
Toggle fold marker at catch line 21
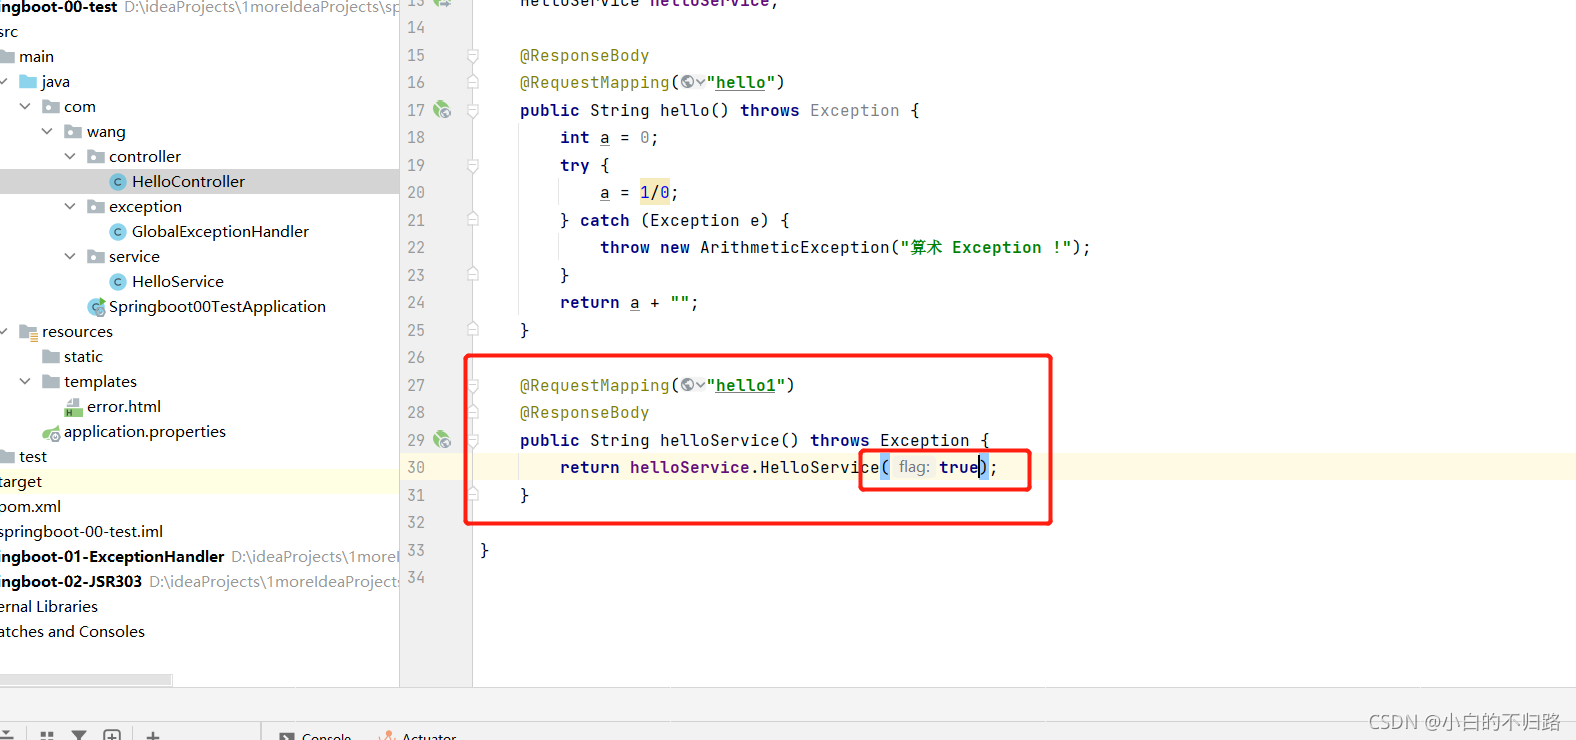click(x=473, y=220)
